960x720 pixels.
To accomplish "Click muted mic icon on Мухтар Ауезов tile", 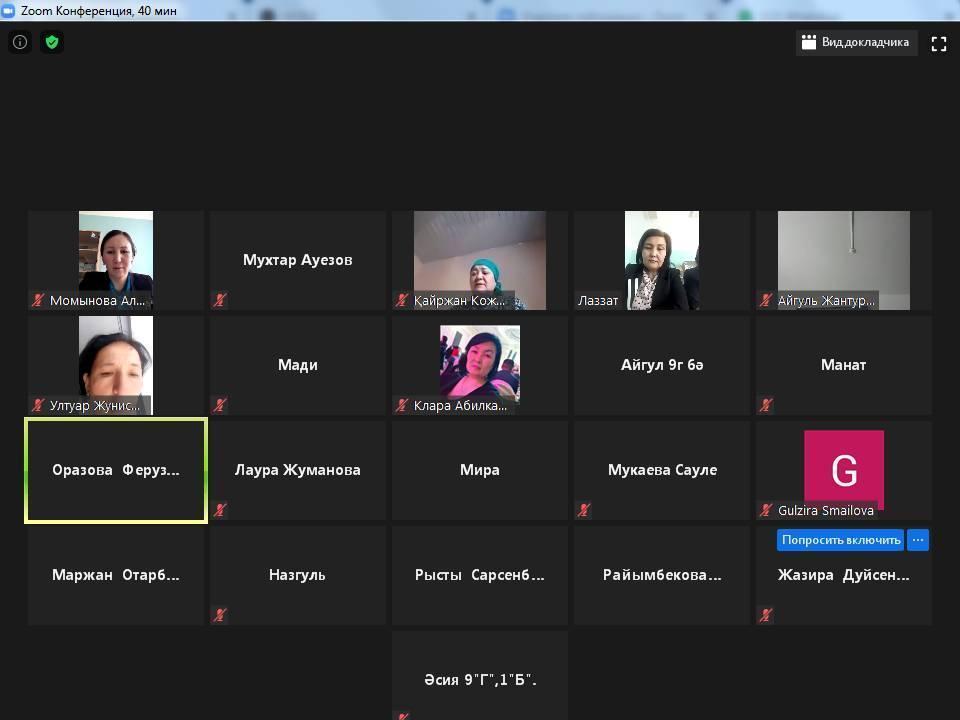I will tap(220, 300).
